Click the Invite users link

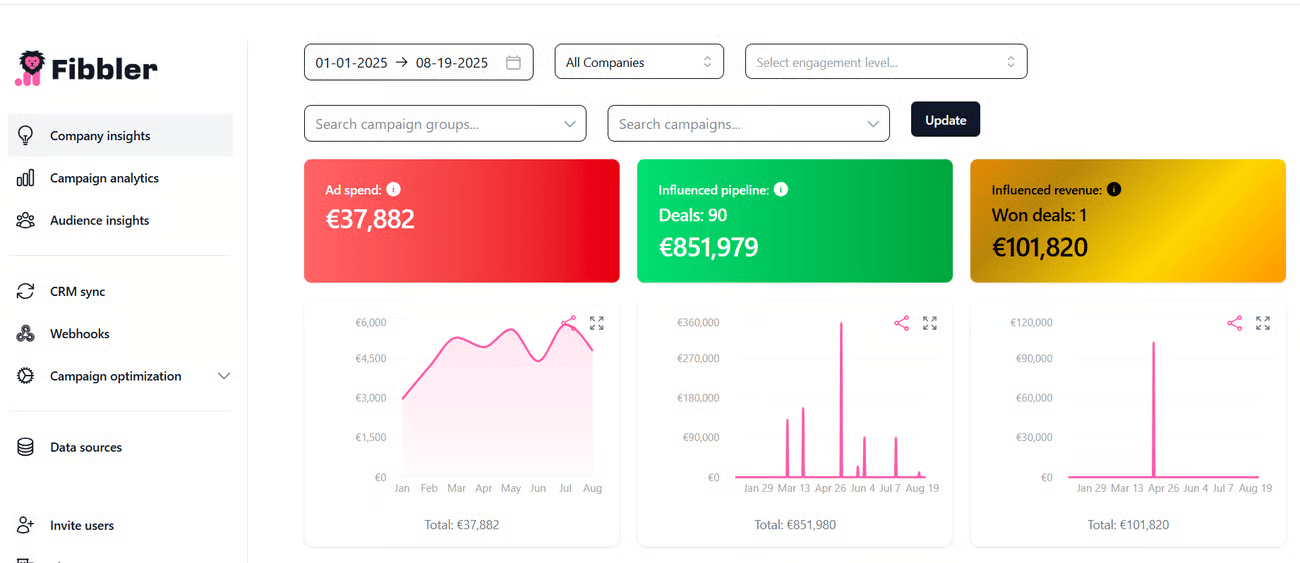point(81,525)
